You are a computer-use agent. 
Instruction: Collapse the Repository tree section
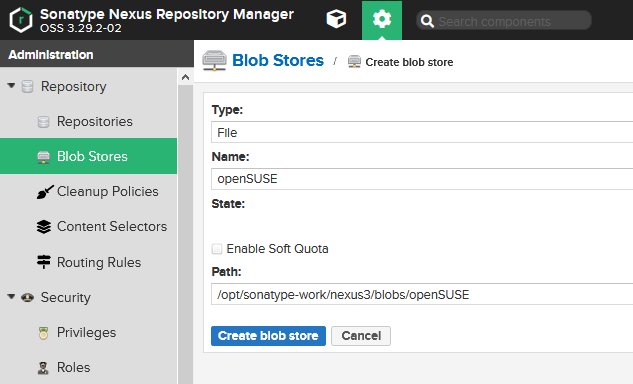coord(11,86)
